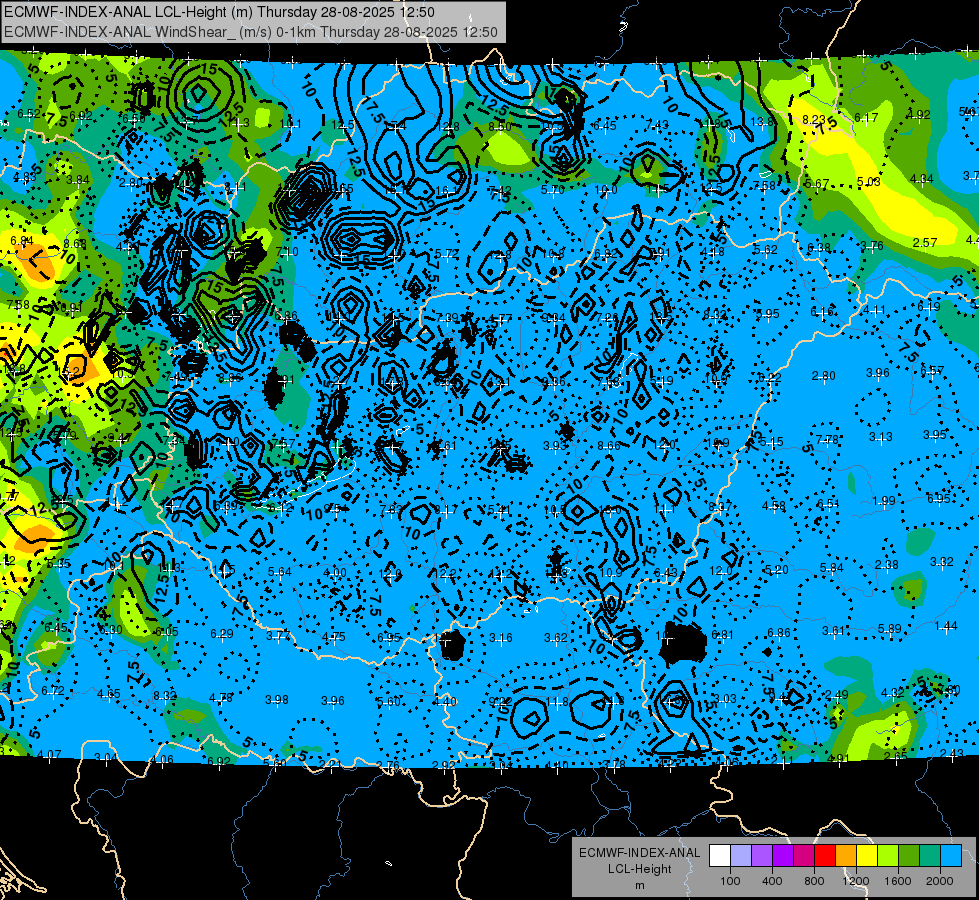Click the 1600 legend scale label
Image resolution: width=979 pixels, height=900 pixels.
[x=898, y=881]
